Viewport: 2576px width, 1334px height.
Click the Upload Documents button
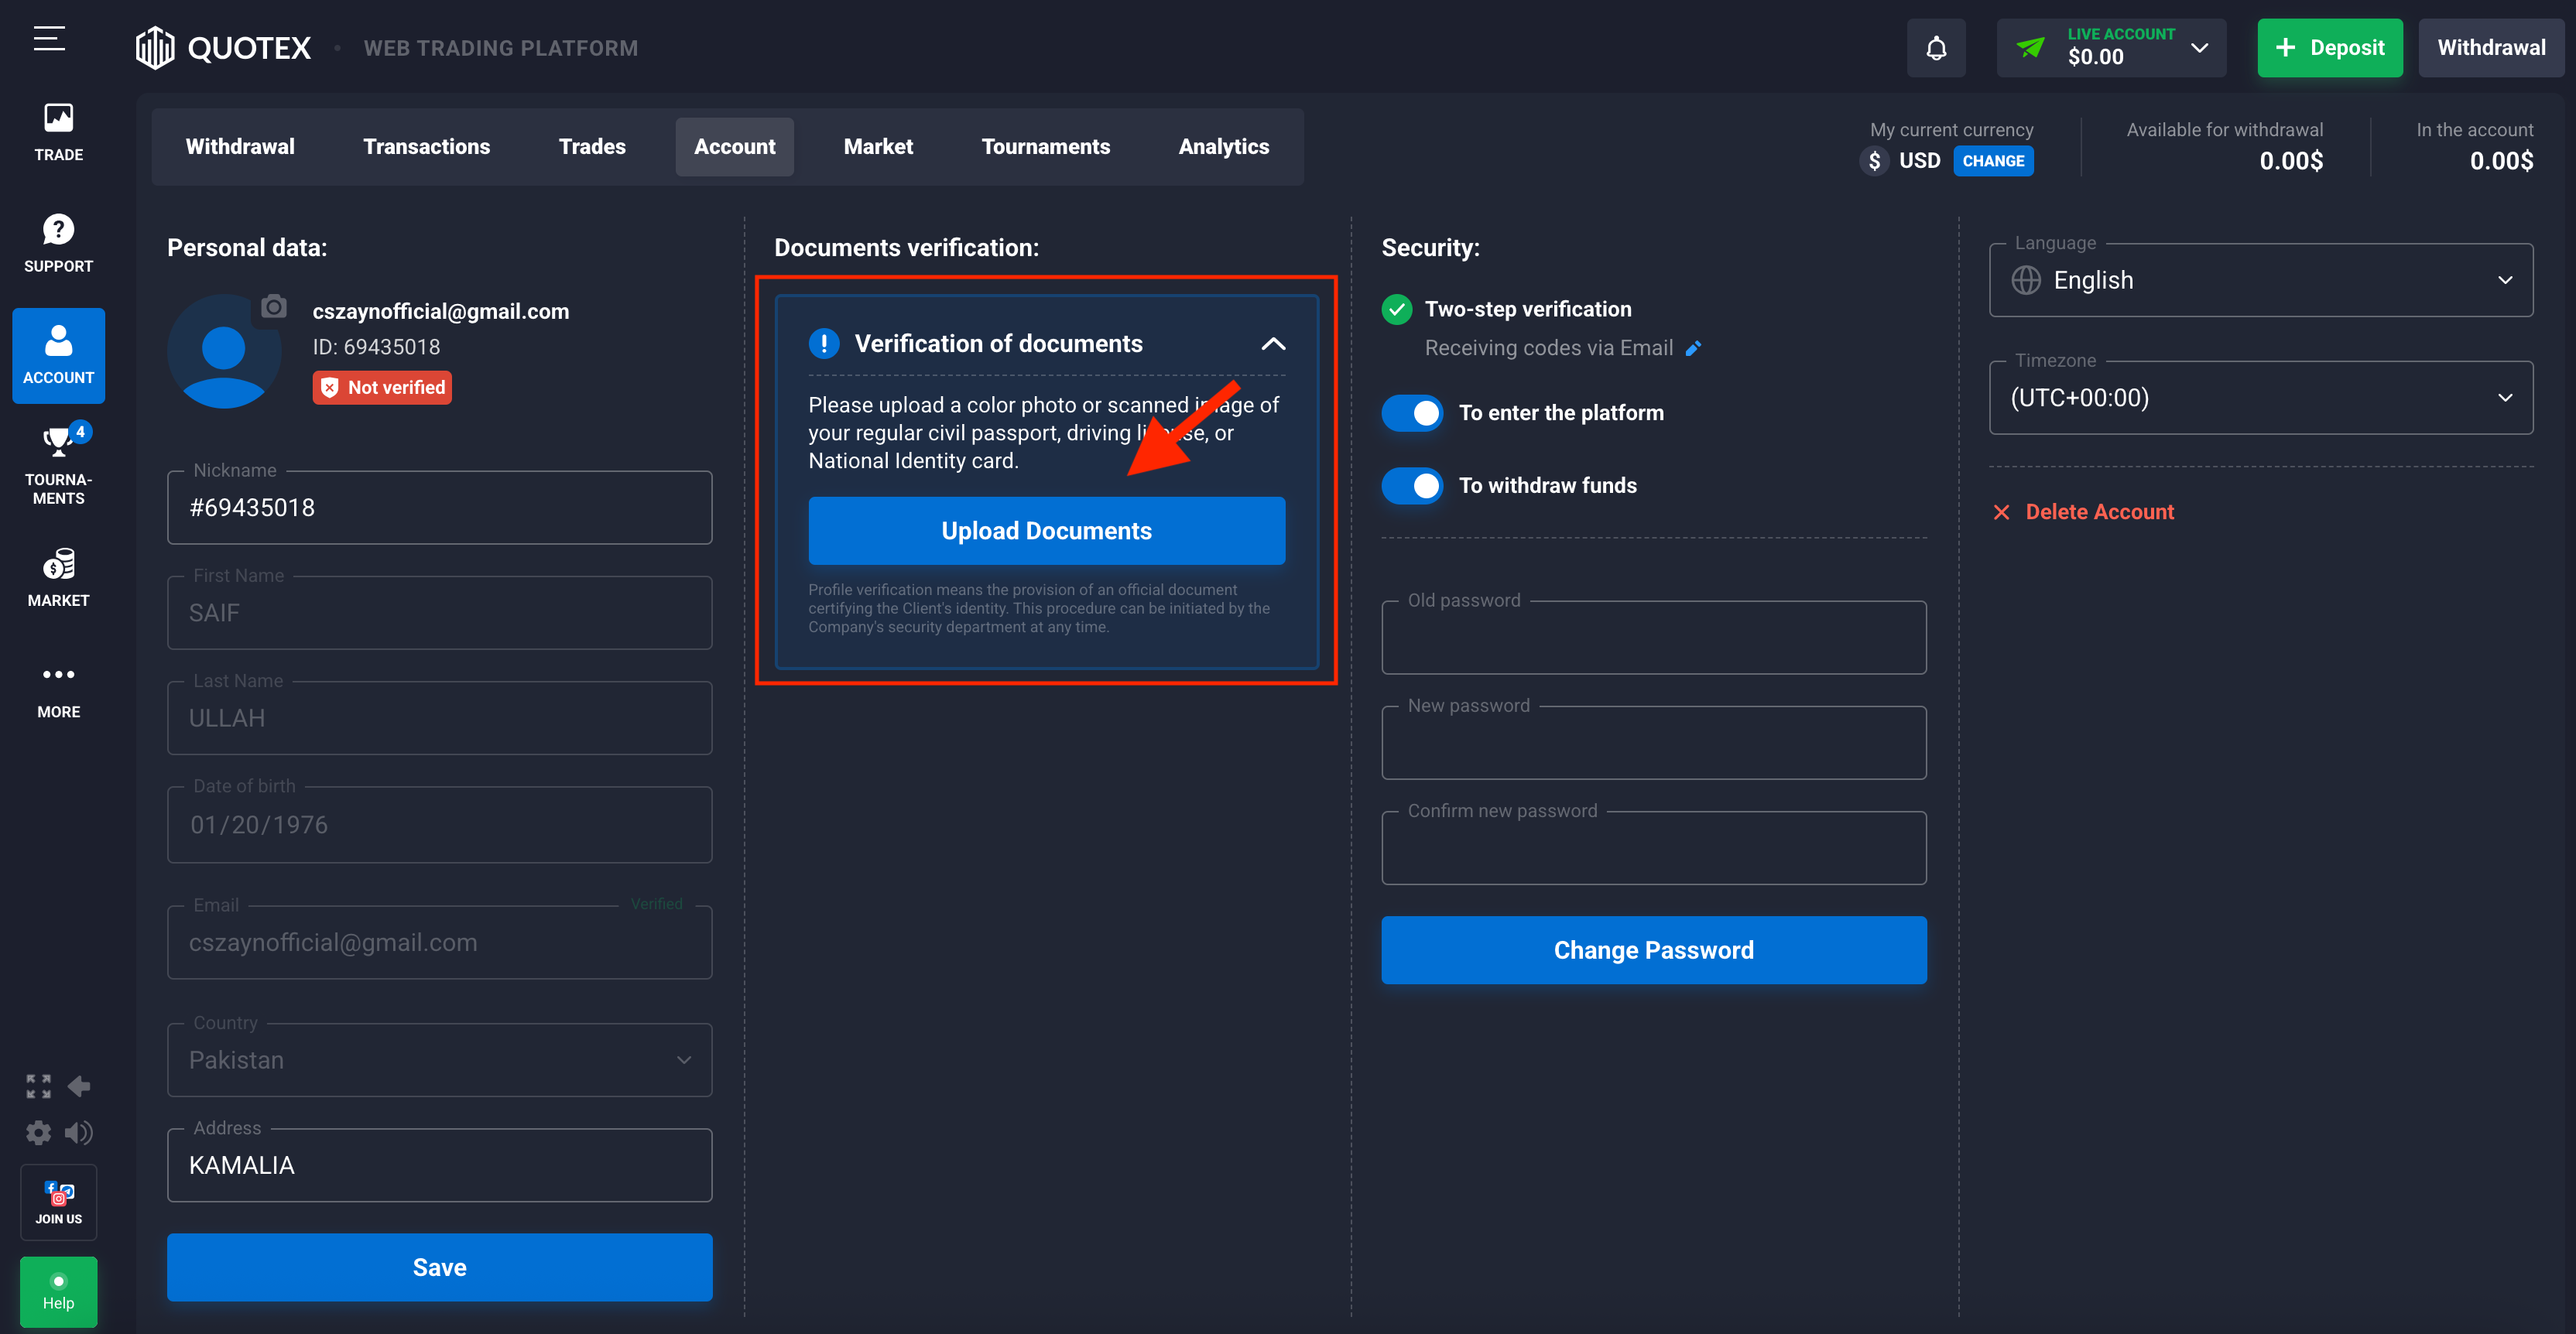[x=1046, y=531]
